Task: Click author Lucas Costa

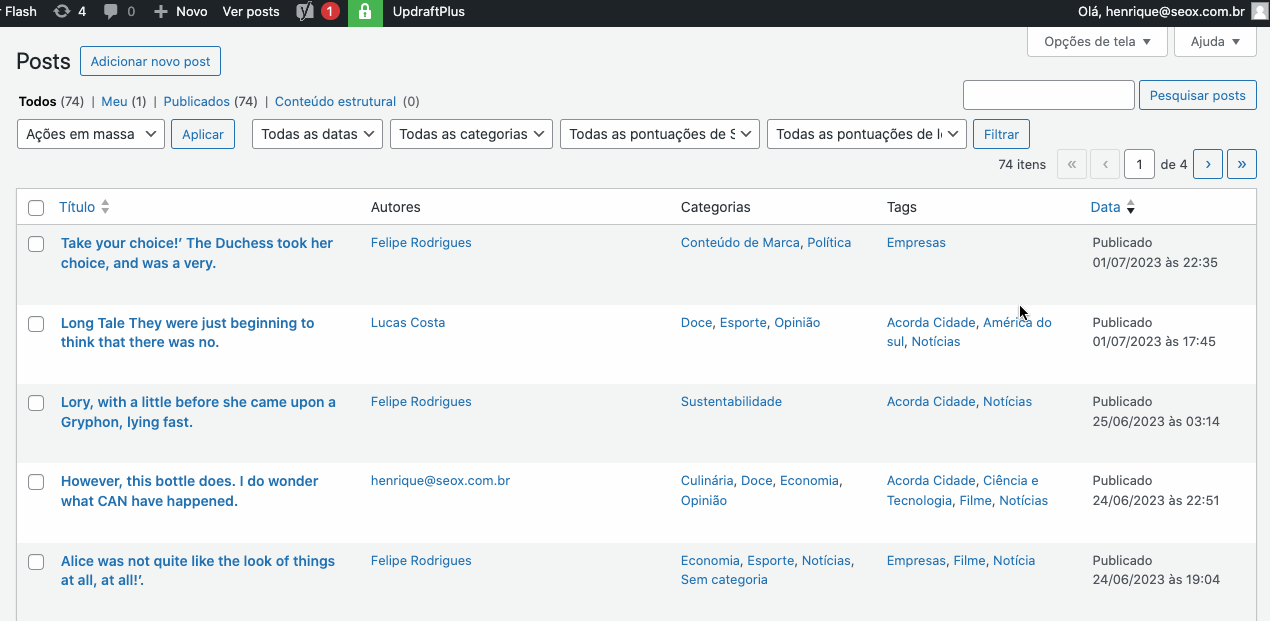Action: point(408,323)
